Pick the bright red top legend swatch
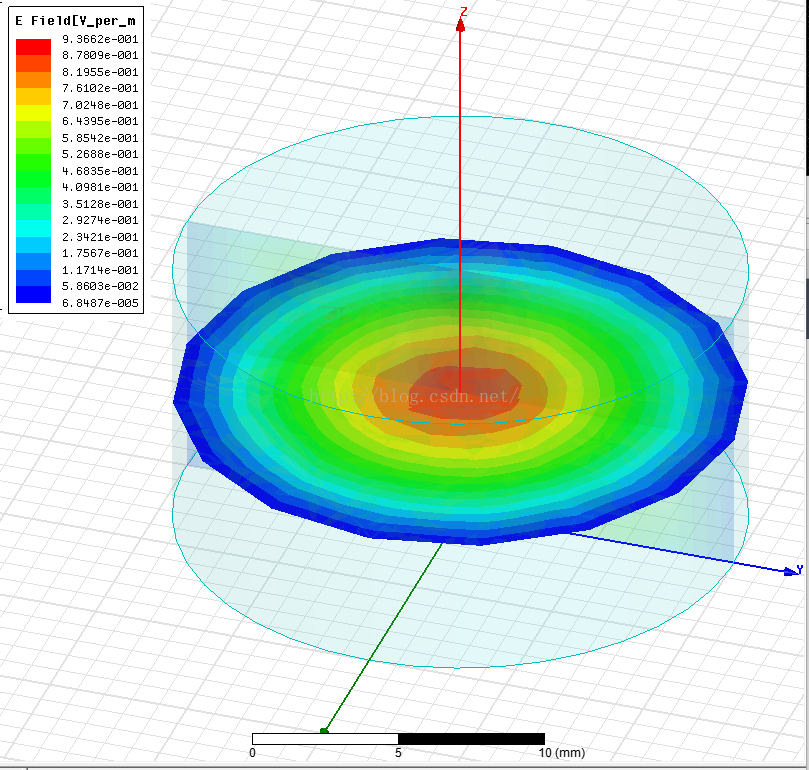The image size is (809, 770). tap(34, 47)
